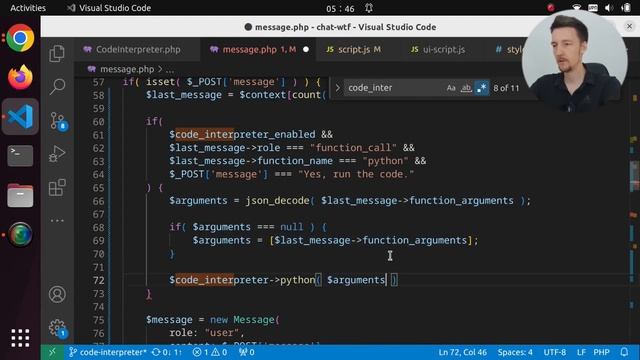Toggle Use Regular Expression in find widget
The height and width of the screenshot is (360, 640).
point(482,88)
